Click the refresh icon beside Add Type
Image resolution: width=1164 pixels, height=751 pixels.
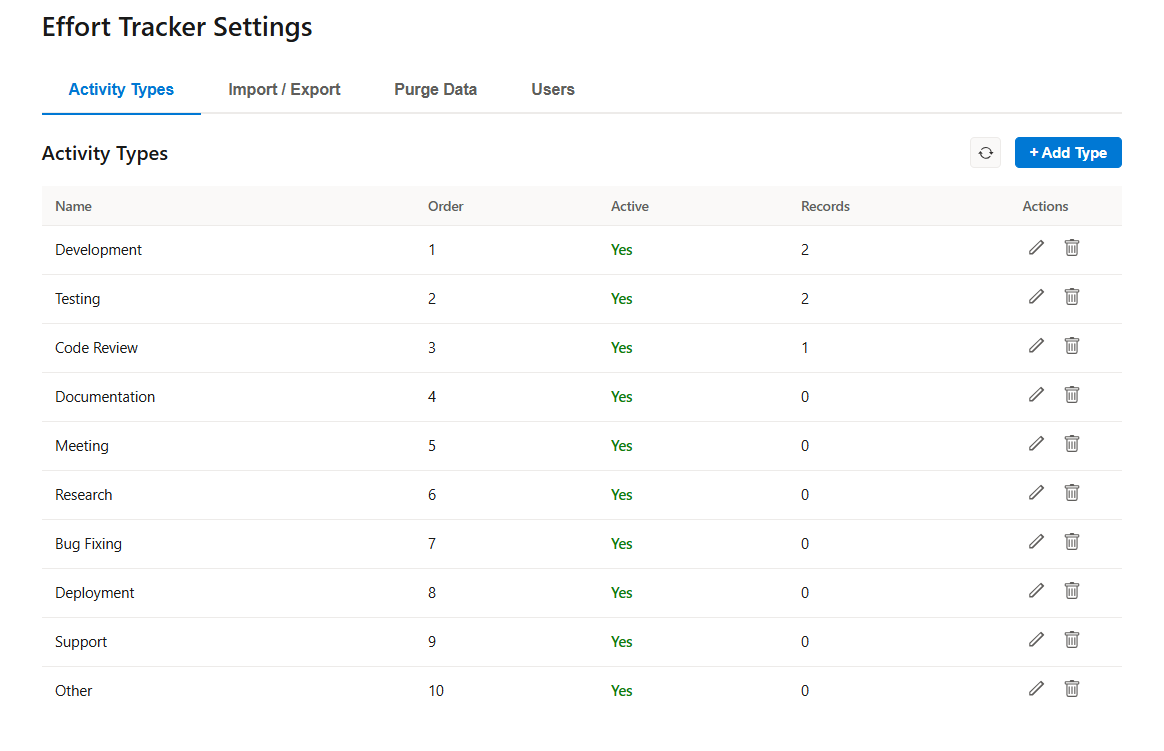coord(985,153)
